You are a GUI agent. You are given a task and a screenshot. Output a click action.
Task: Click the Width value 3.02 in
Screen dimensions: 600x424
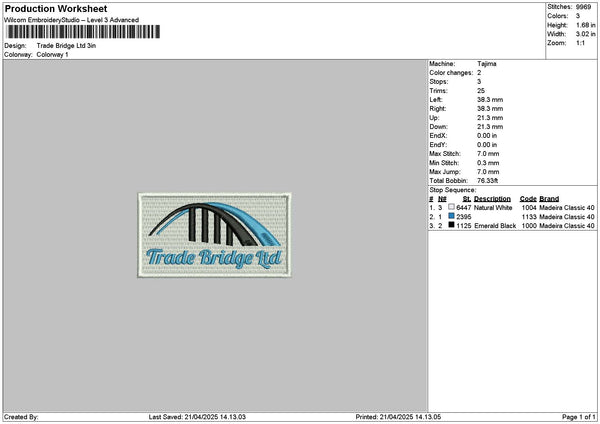click(585, 34)
